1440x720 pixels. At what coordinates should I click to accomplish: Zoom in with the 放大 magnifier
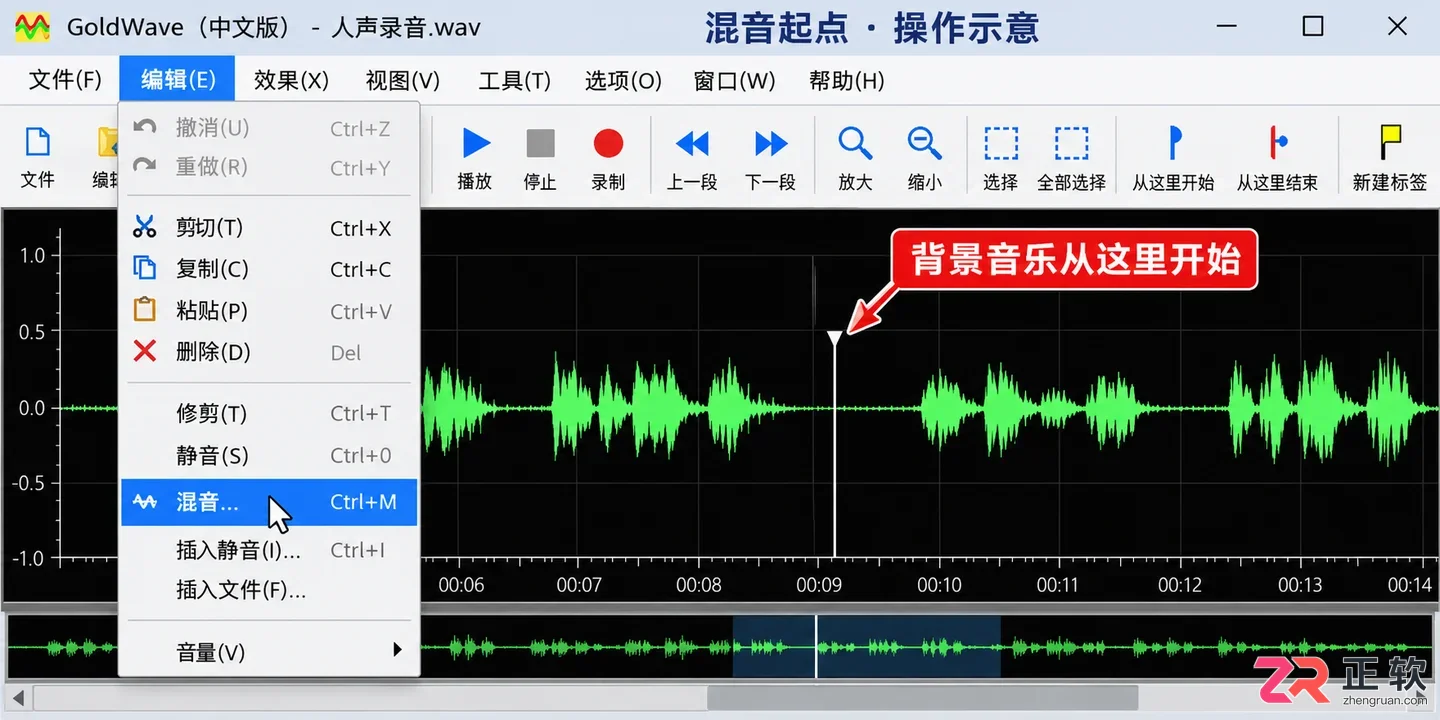coord(855,144)
